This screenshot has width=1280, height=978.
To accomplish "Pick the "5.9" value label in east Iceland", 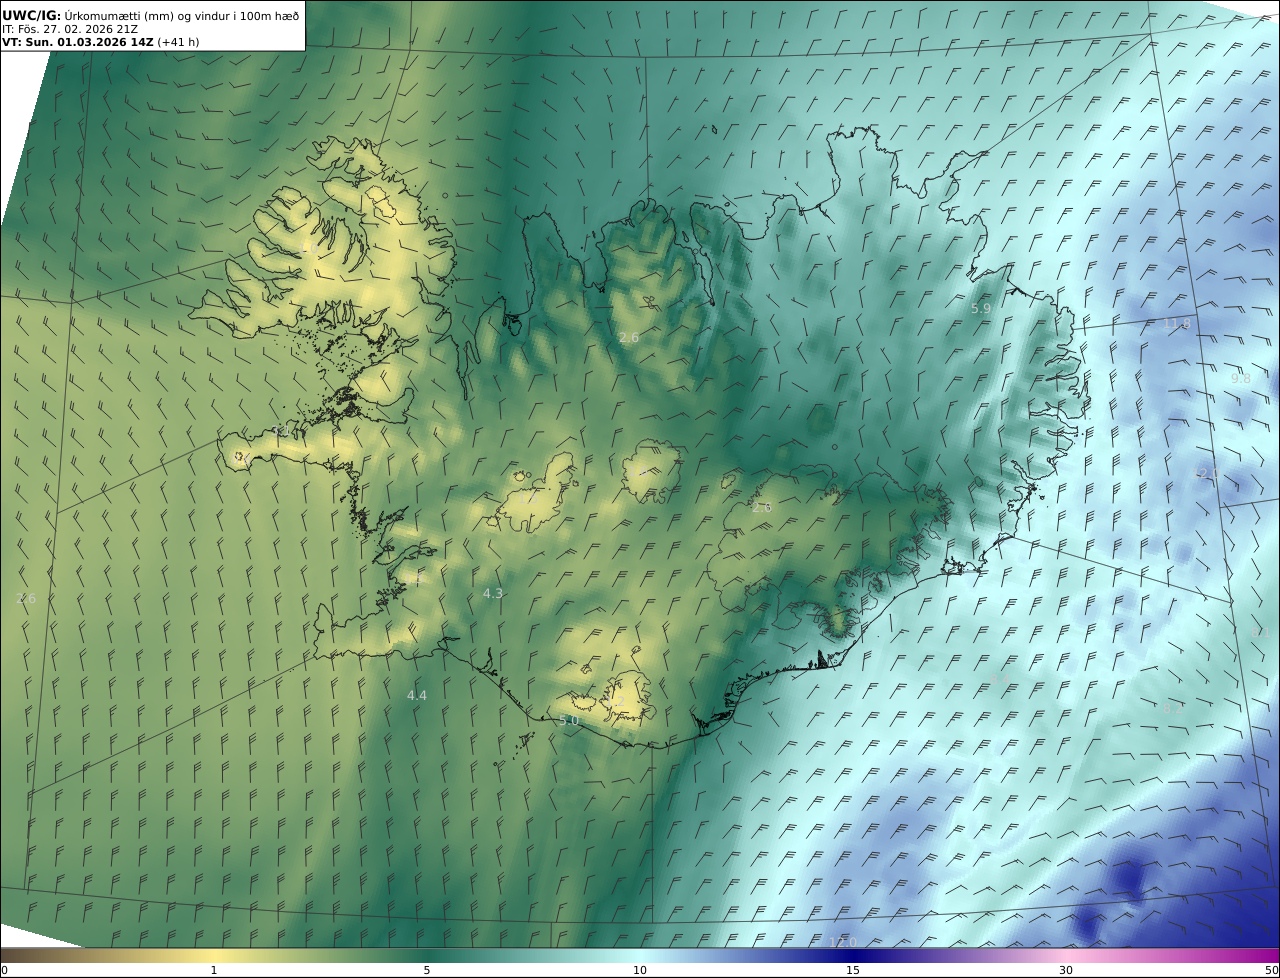I will pyautogui.click(x=981, y=309).
